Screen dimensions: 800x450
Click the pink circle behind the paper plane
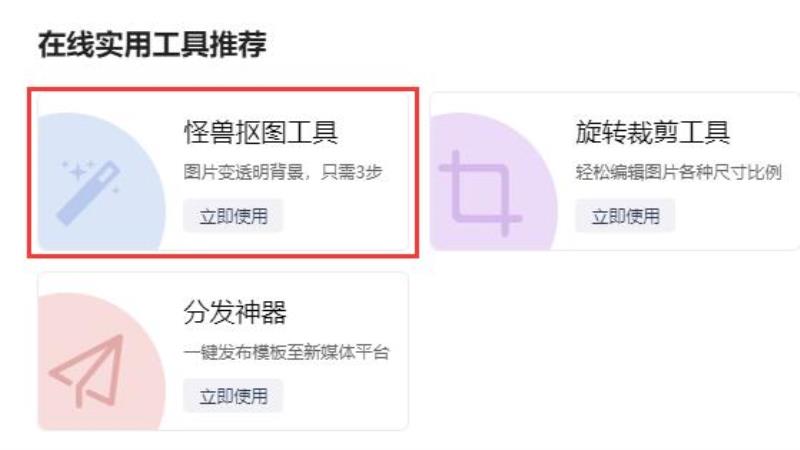[x=101, y=362]
